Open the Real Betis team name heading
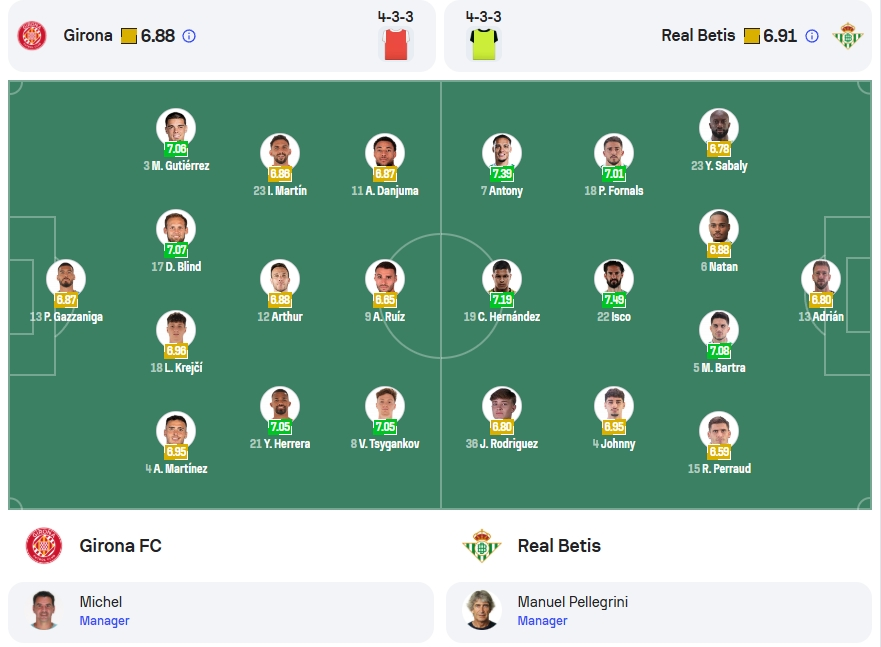 click(559, 545)
